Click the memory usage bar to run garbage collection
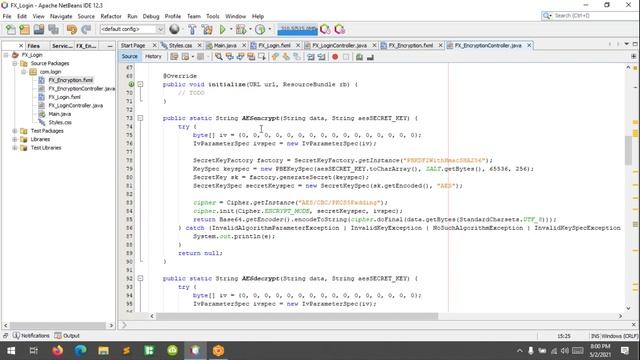The height and width of the screenshot is (360, 640). click(x=297, y=29)
